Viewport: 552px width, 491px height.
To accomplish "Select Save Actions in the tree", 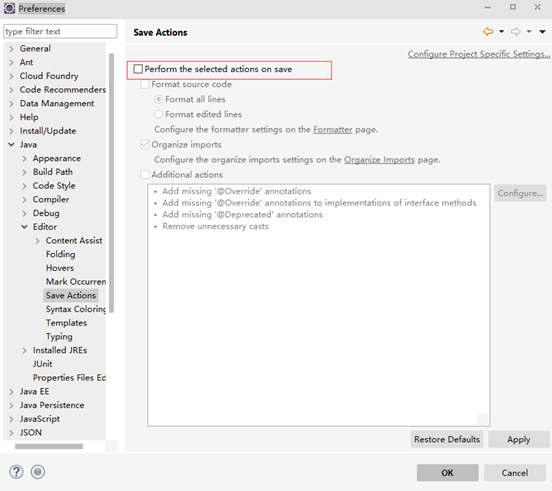I will click(x=71, y=295).
